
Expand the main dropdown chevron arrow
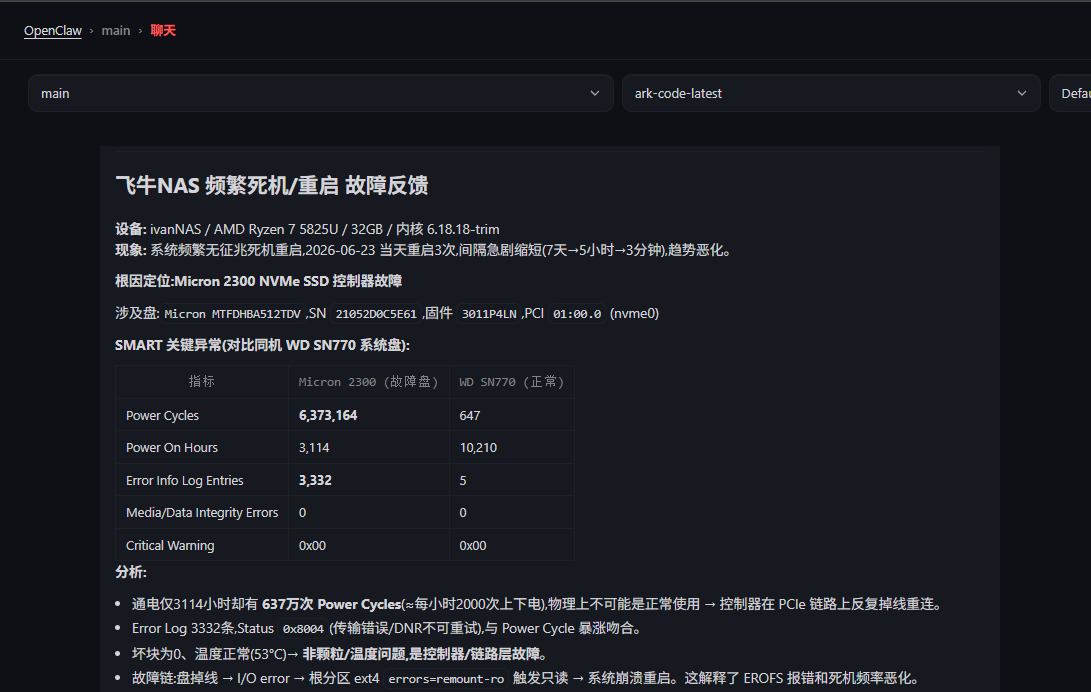click(594, 93)
